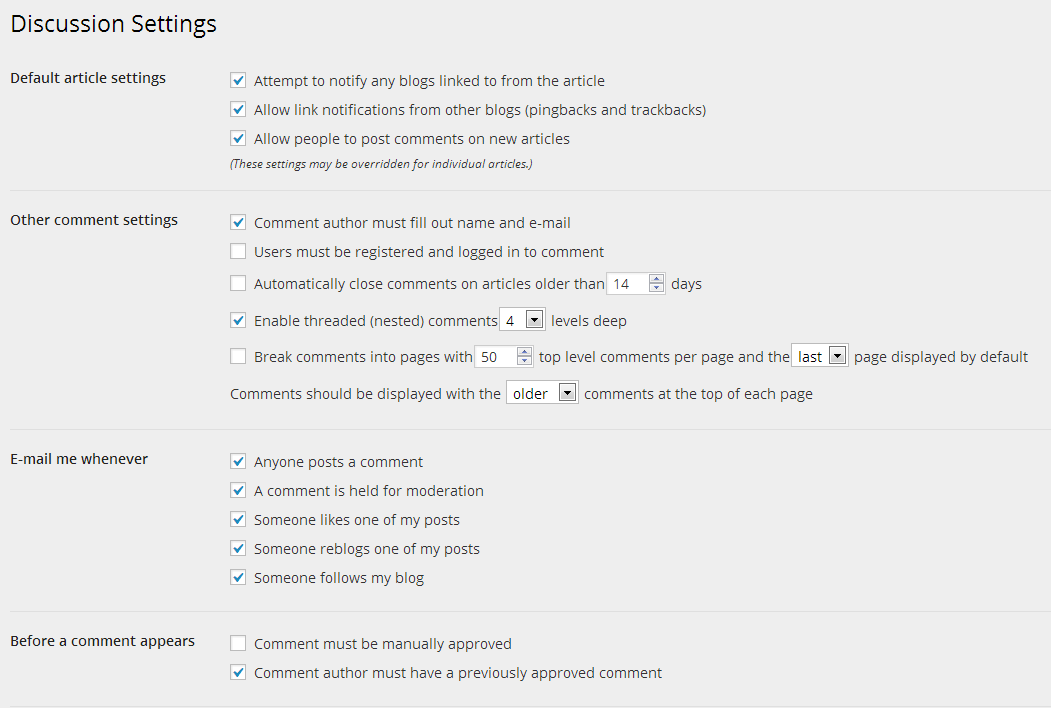Enable 'Comment must be manually approved'

point(238,643)
